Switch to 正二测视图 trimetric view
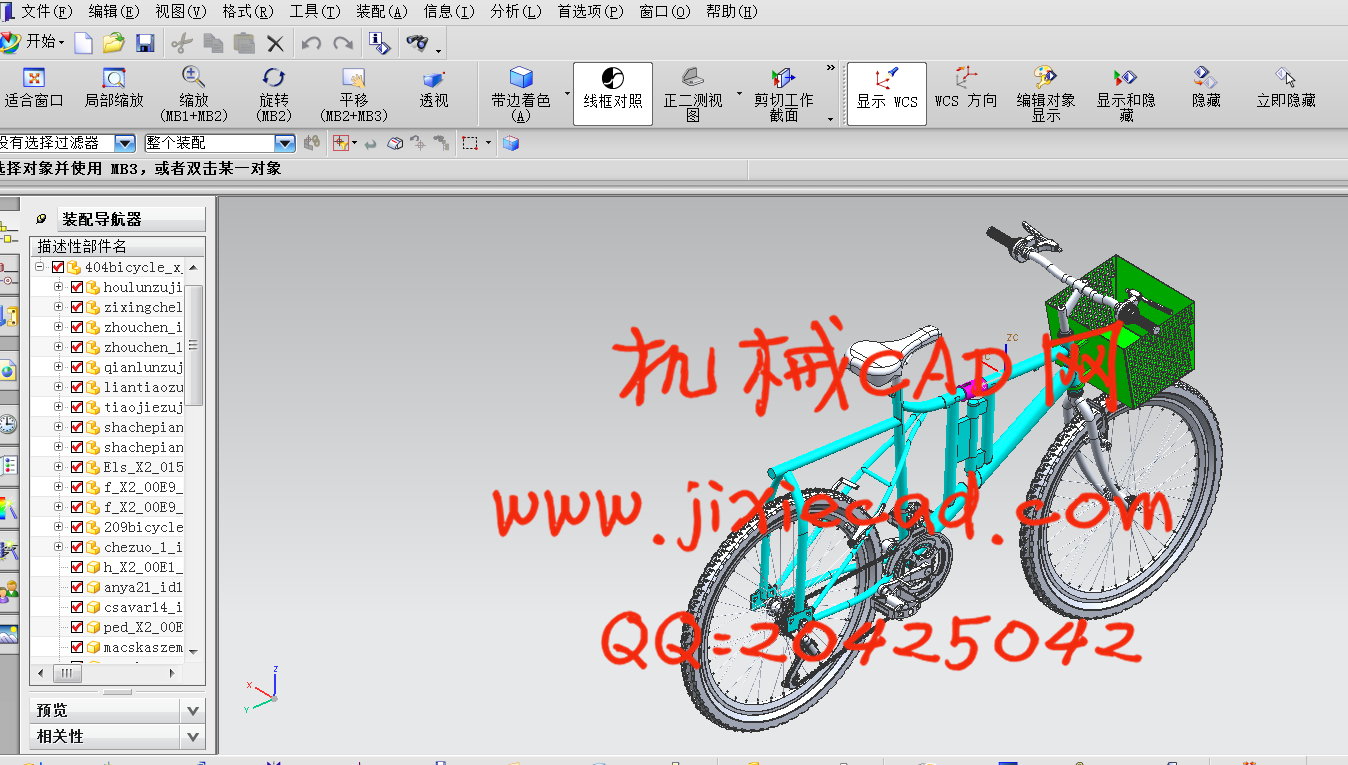 693,94
